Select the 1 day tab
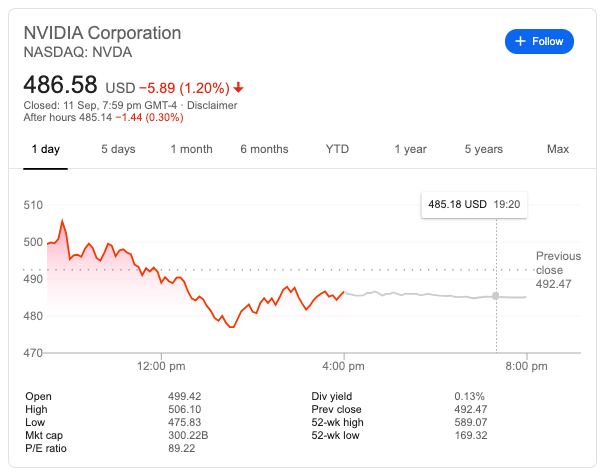Viewport: 604px width, 476px height. 45,149
